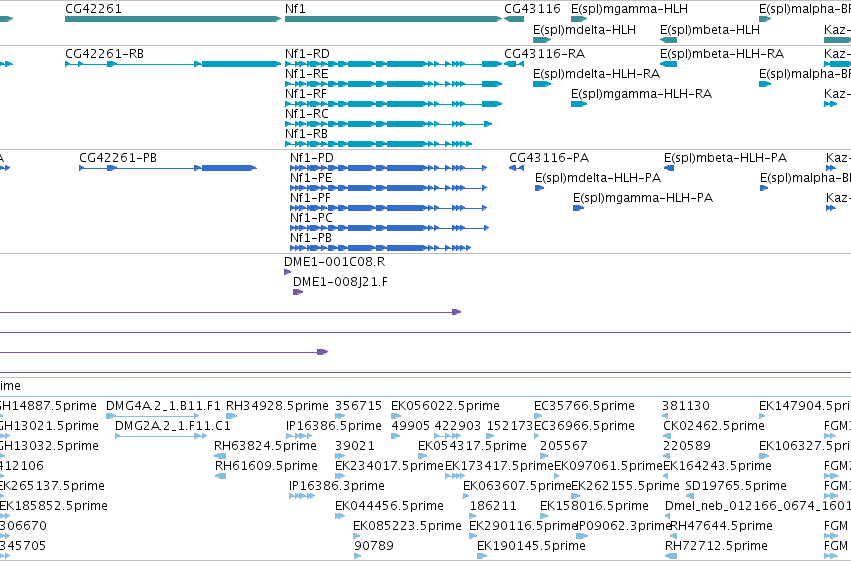Click the EK234017.5prime EST label
Image resolution: width=851 pixels, height=561 pixels.
click(x=389, y=466)
